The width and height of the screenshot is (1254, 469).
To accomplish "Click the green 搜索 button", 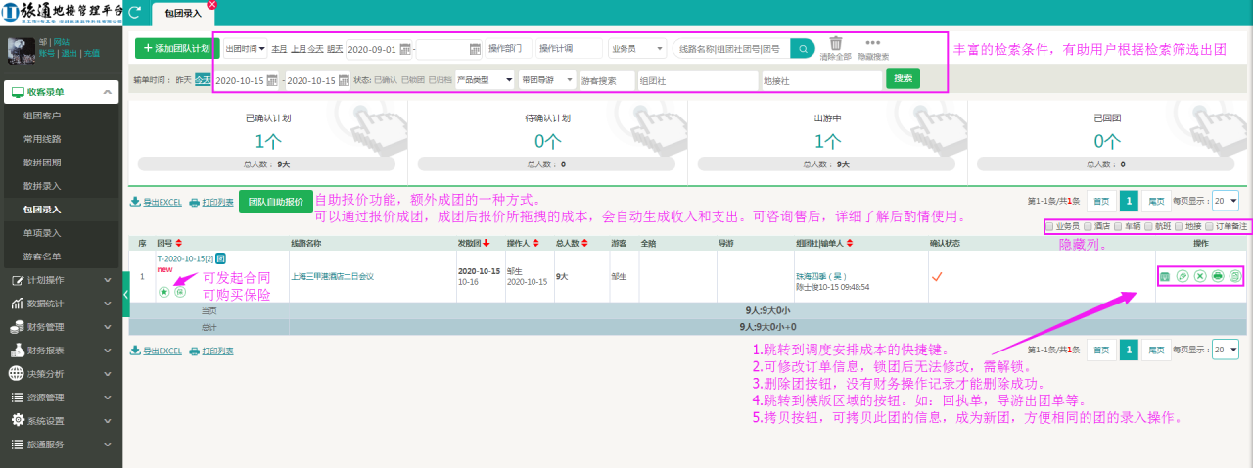I will click(x=903, y=78).
